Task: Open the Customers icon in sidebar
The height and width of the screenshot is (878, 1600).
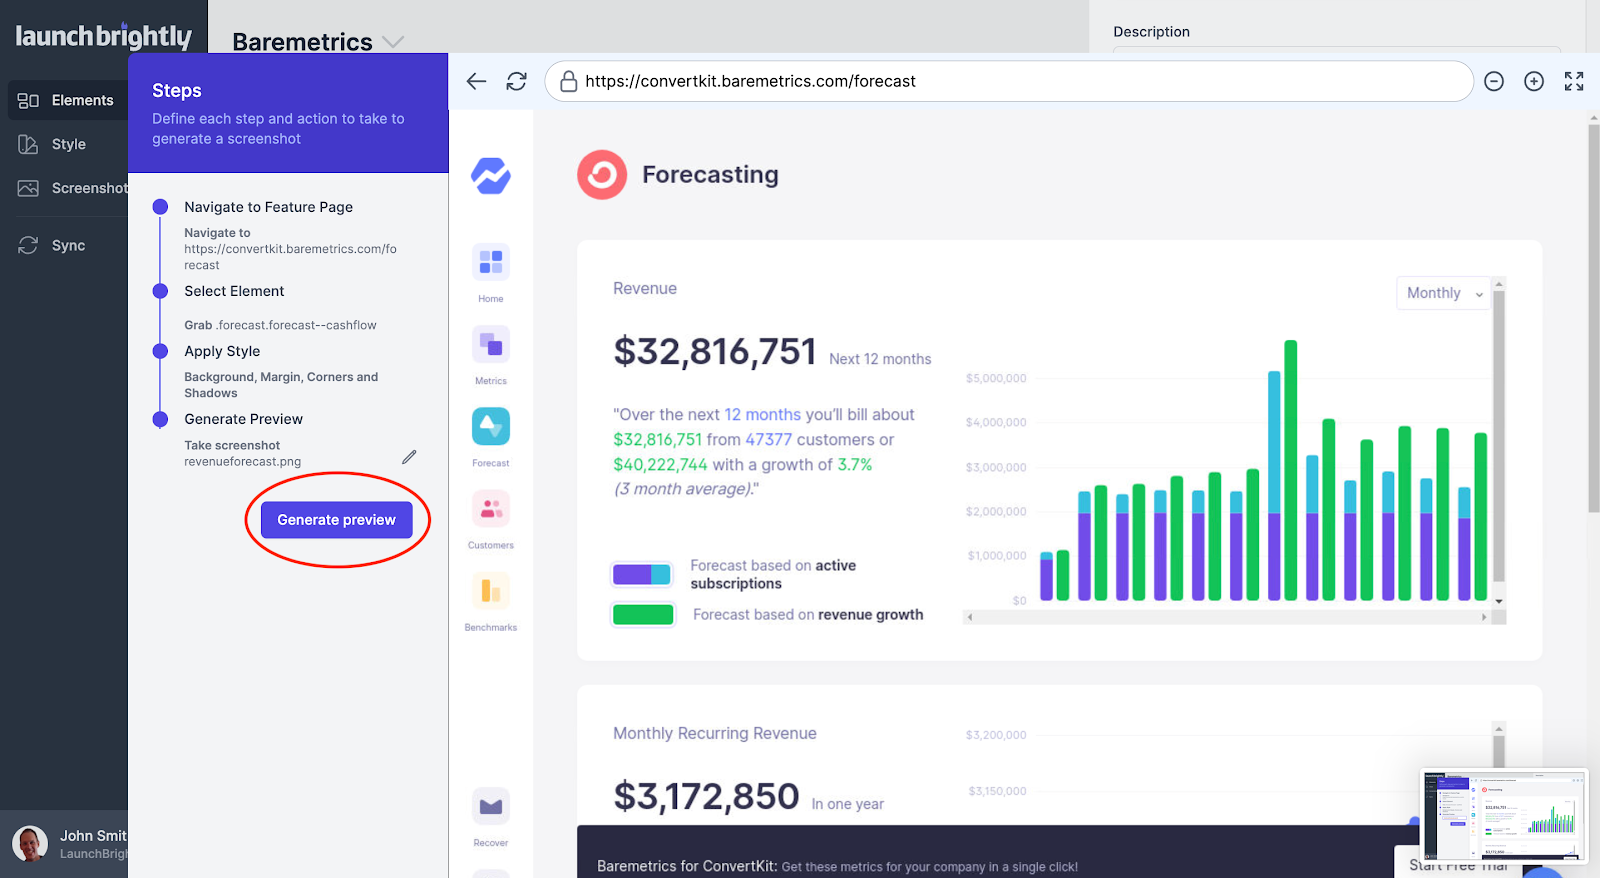Action: 491,509
